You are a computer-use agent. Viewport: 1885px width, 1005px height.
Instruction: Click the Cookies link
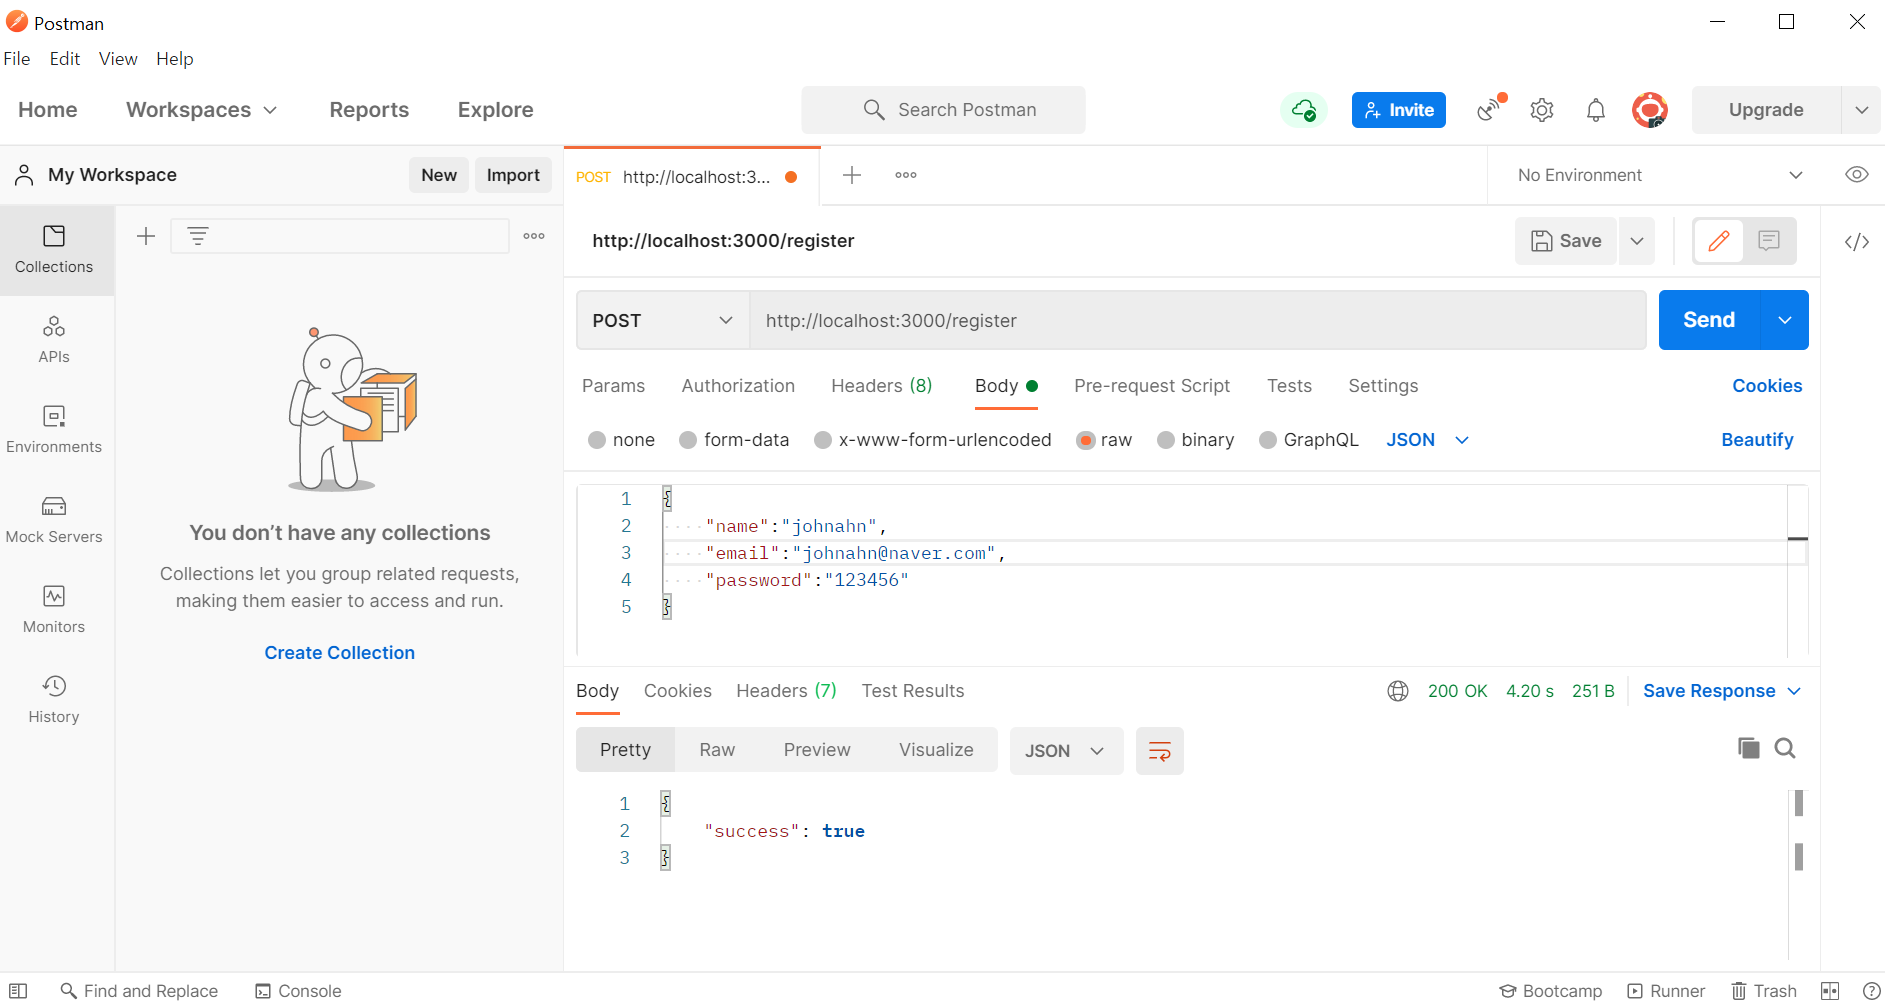click(x=1767, y=386)
